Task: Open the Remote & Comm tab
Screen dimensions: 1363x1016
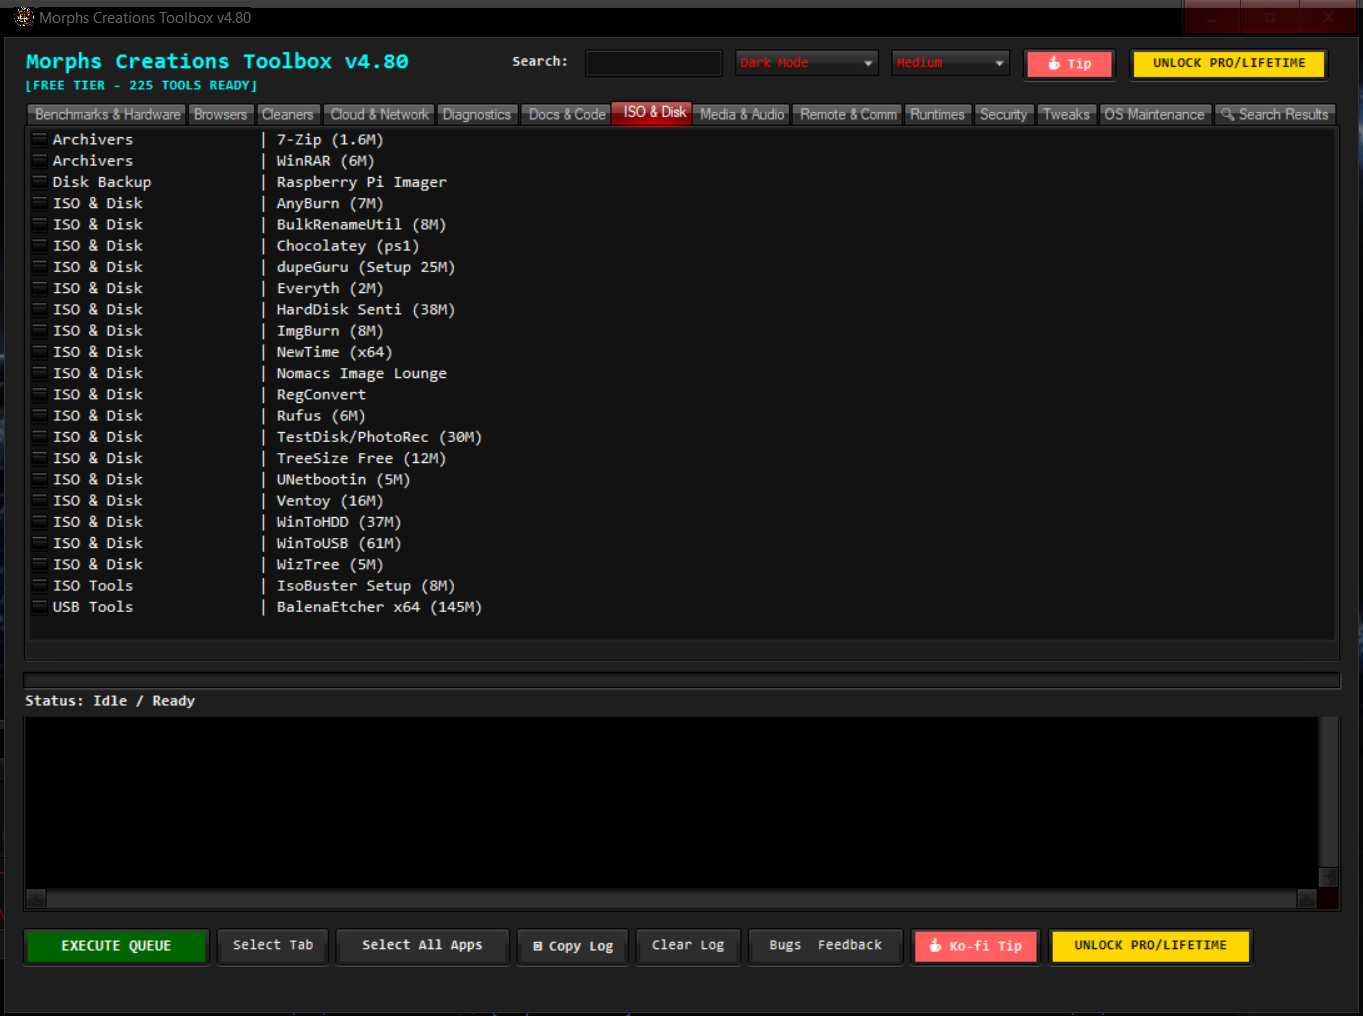Action: tap(848, 115)
